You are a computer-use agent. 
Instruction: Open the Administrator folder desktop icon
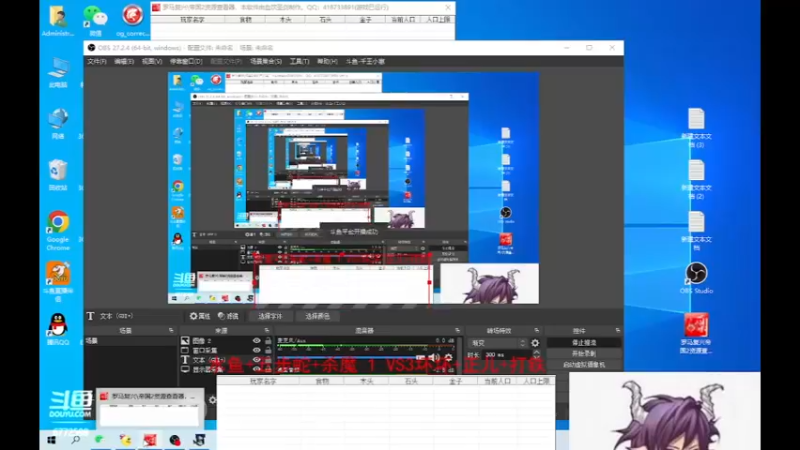point(58,20)
